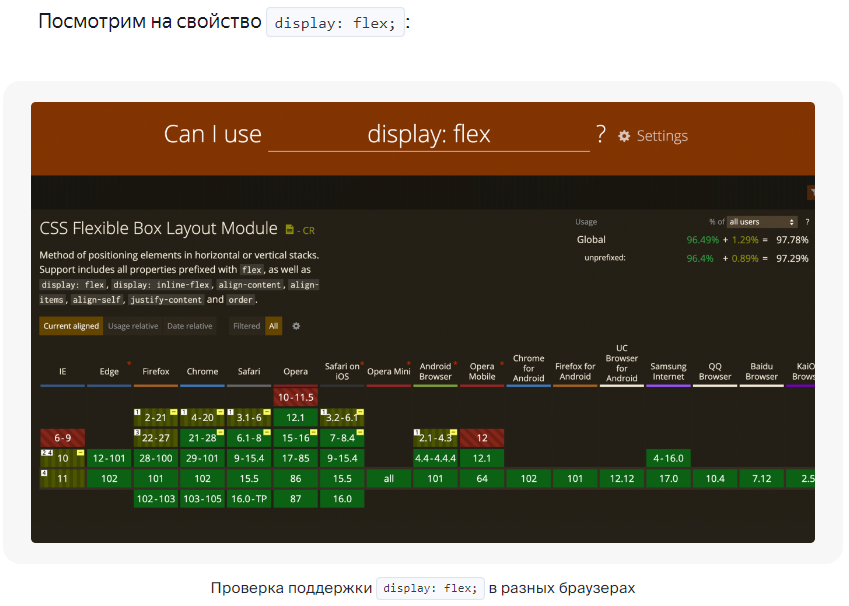Select Android Browser 4.4-4.4.4 cell
Viewport: 849px width, 606px height.
(435, 458)
